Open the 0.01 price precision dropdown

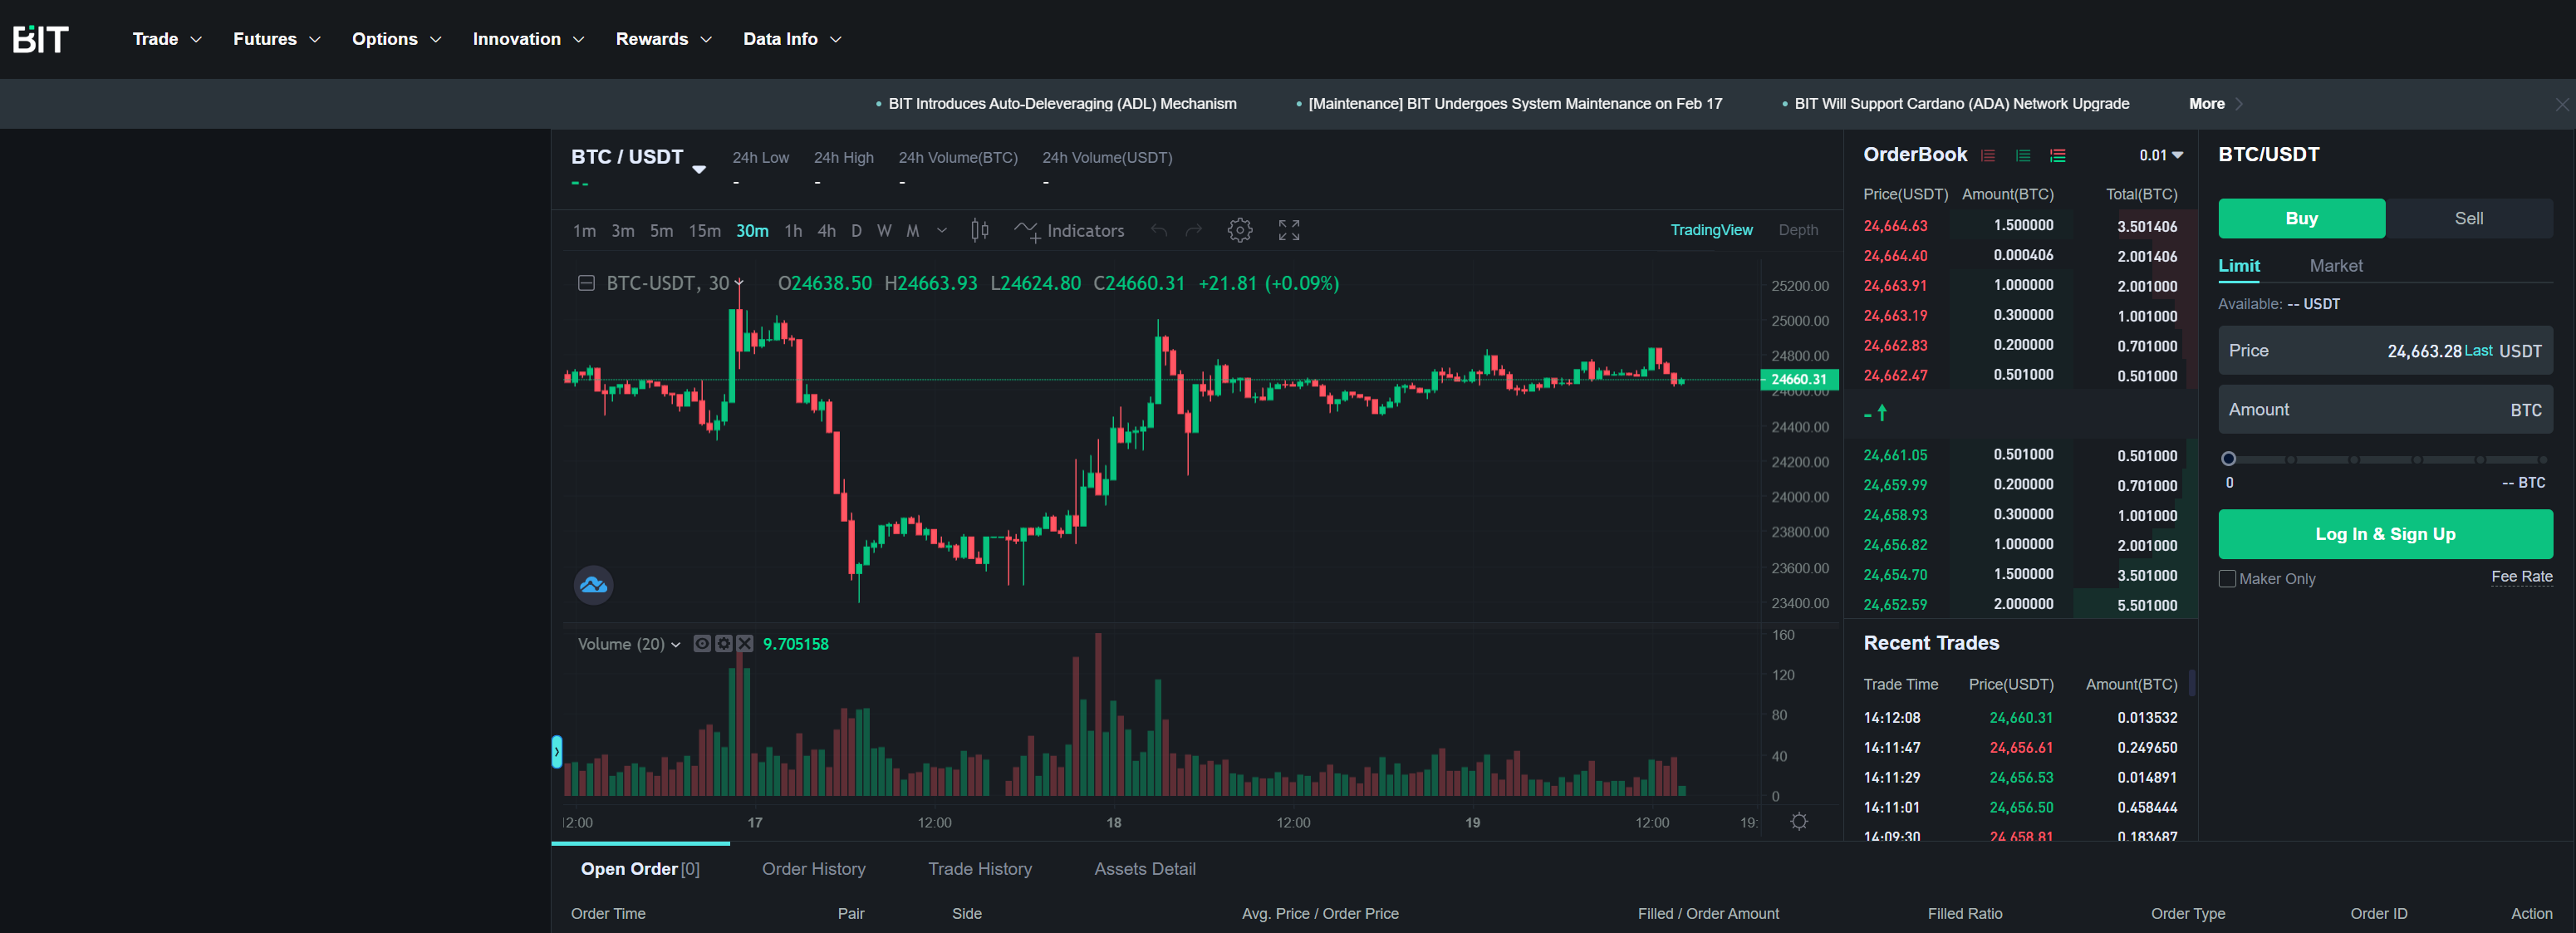click(2161, 156)
